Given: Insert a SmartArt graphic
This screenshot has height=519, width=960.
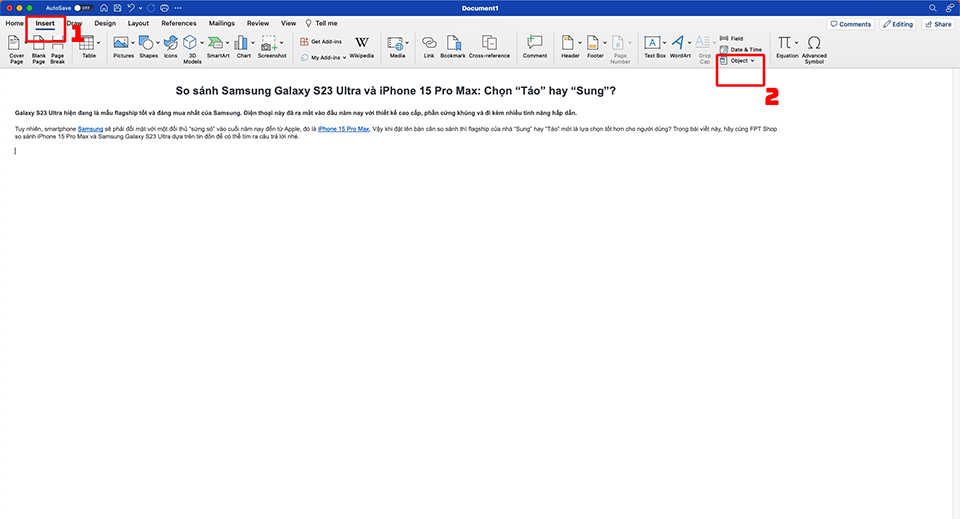Looking at the screenshot, I should tap(216, 47).
